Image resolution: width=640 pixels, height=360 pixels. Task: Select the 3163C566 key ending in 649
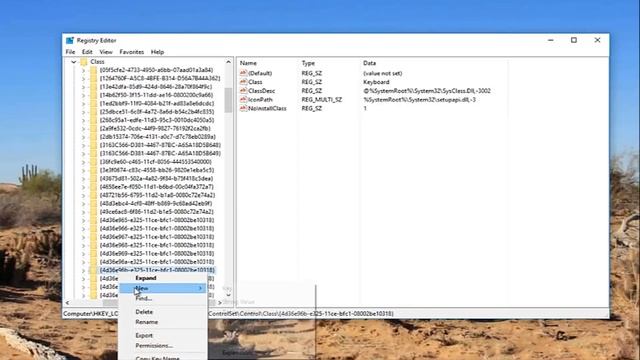(x=160, y=153)
